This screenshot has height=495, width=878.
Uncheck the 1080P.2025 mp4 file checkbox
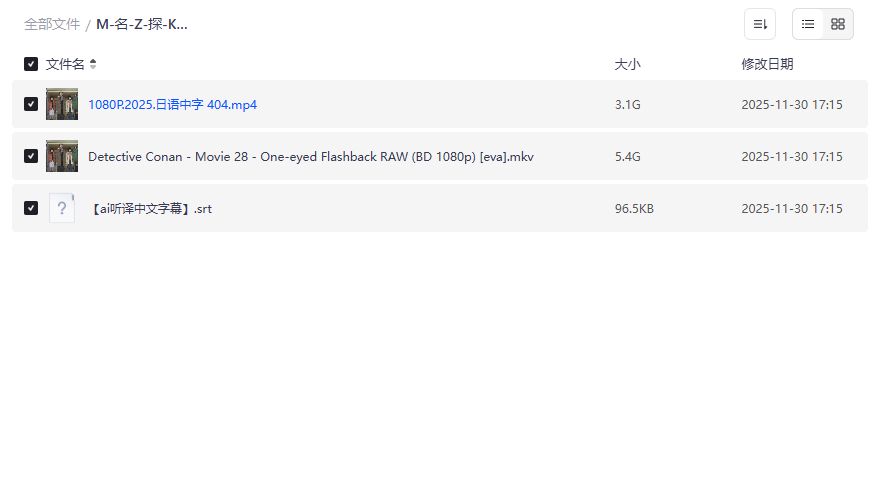point(31,104)
